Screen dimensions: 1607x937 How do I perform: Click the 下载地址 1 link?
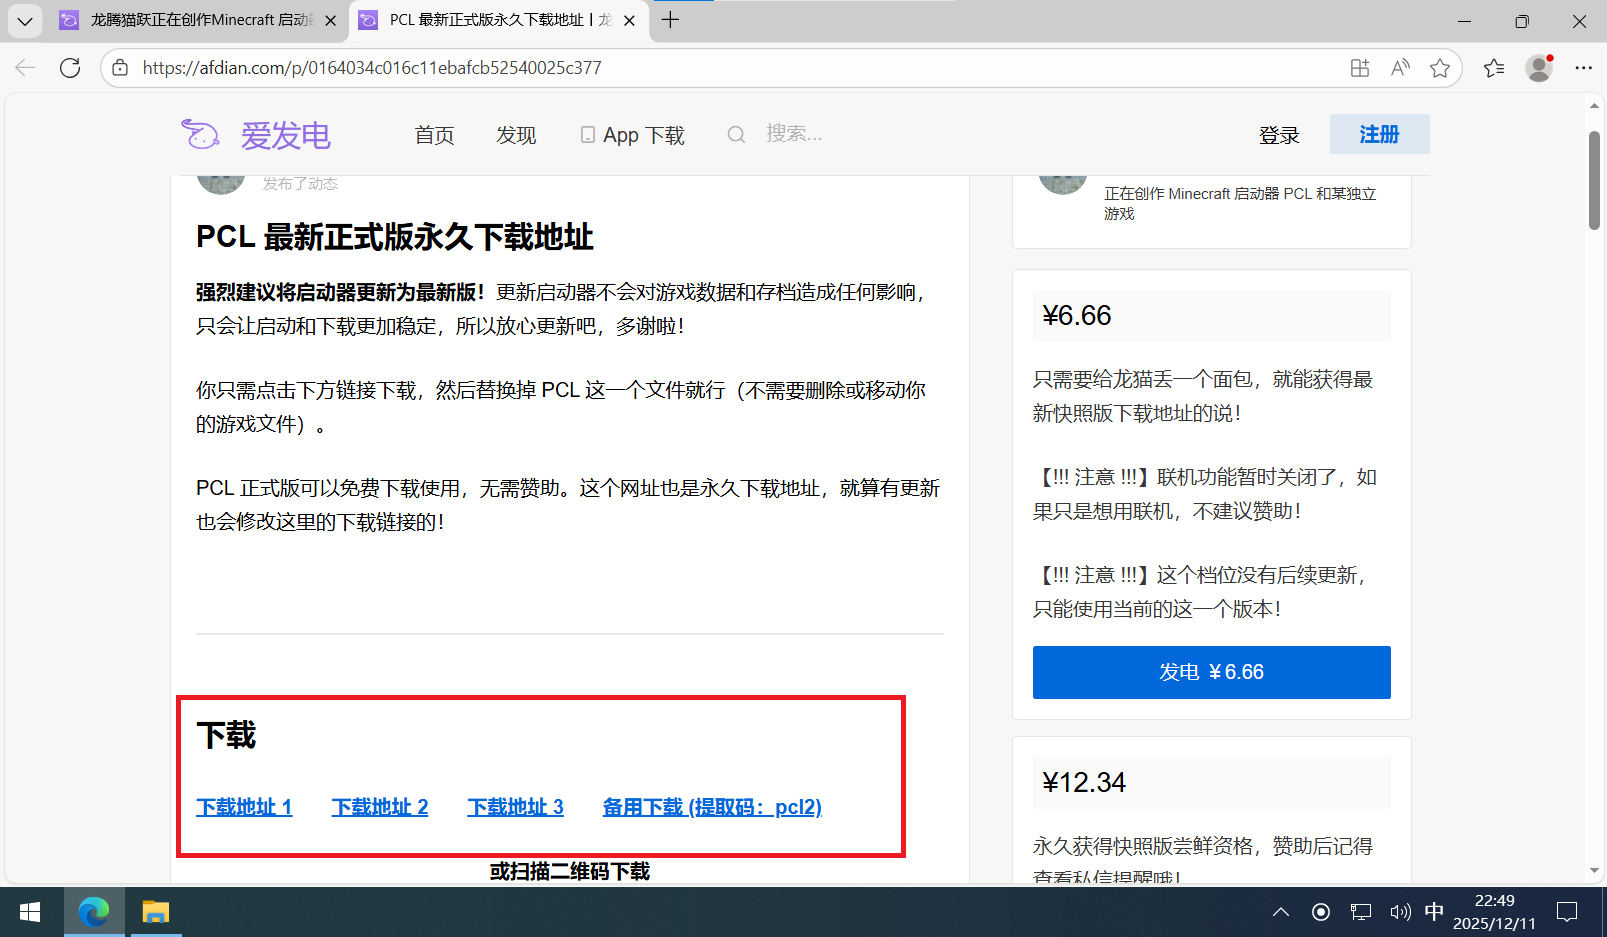coord(244,807)
